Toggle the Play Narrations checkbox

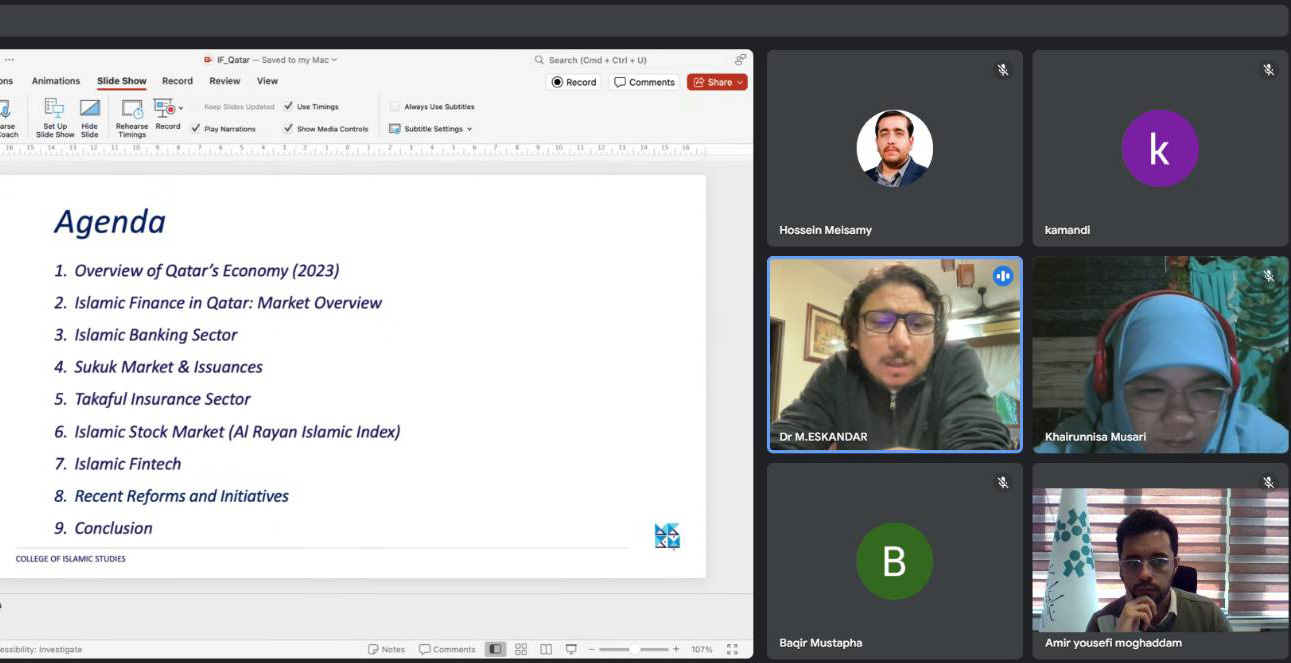click(x=196, y=129)
